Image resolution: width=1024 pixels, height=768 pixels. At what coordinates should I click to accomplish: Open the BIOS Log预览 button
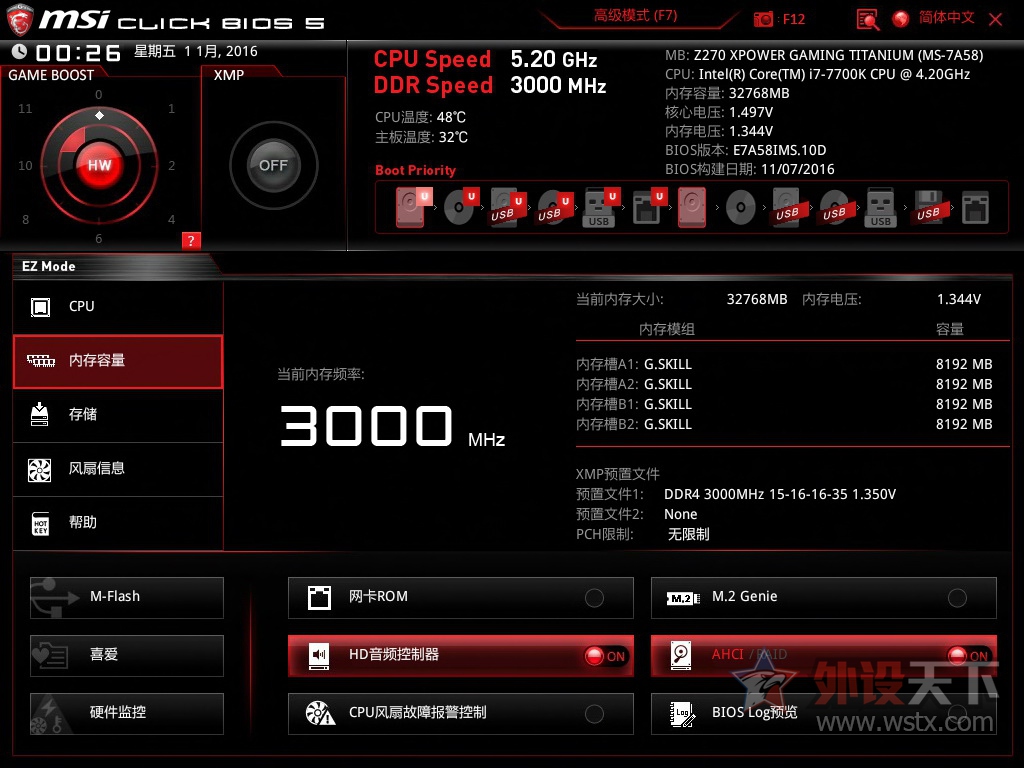pos(824,714)
